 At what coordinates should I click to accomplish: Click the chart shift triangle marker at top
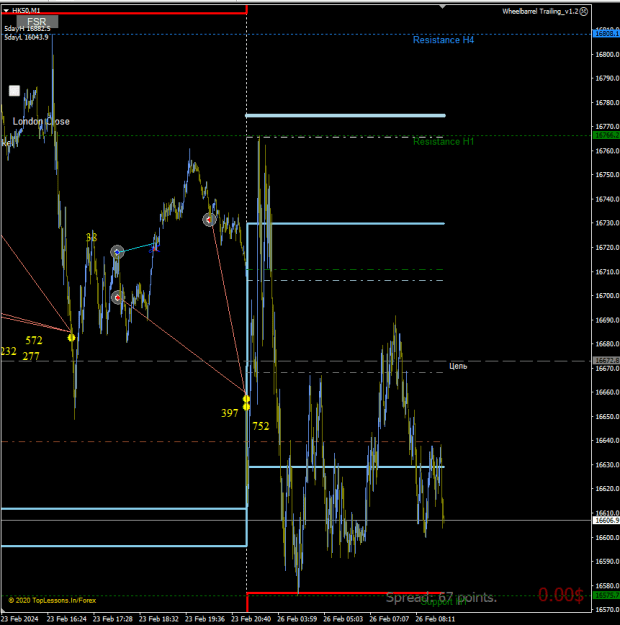(x=442, y=7)
